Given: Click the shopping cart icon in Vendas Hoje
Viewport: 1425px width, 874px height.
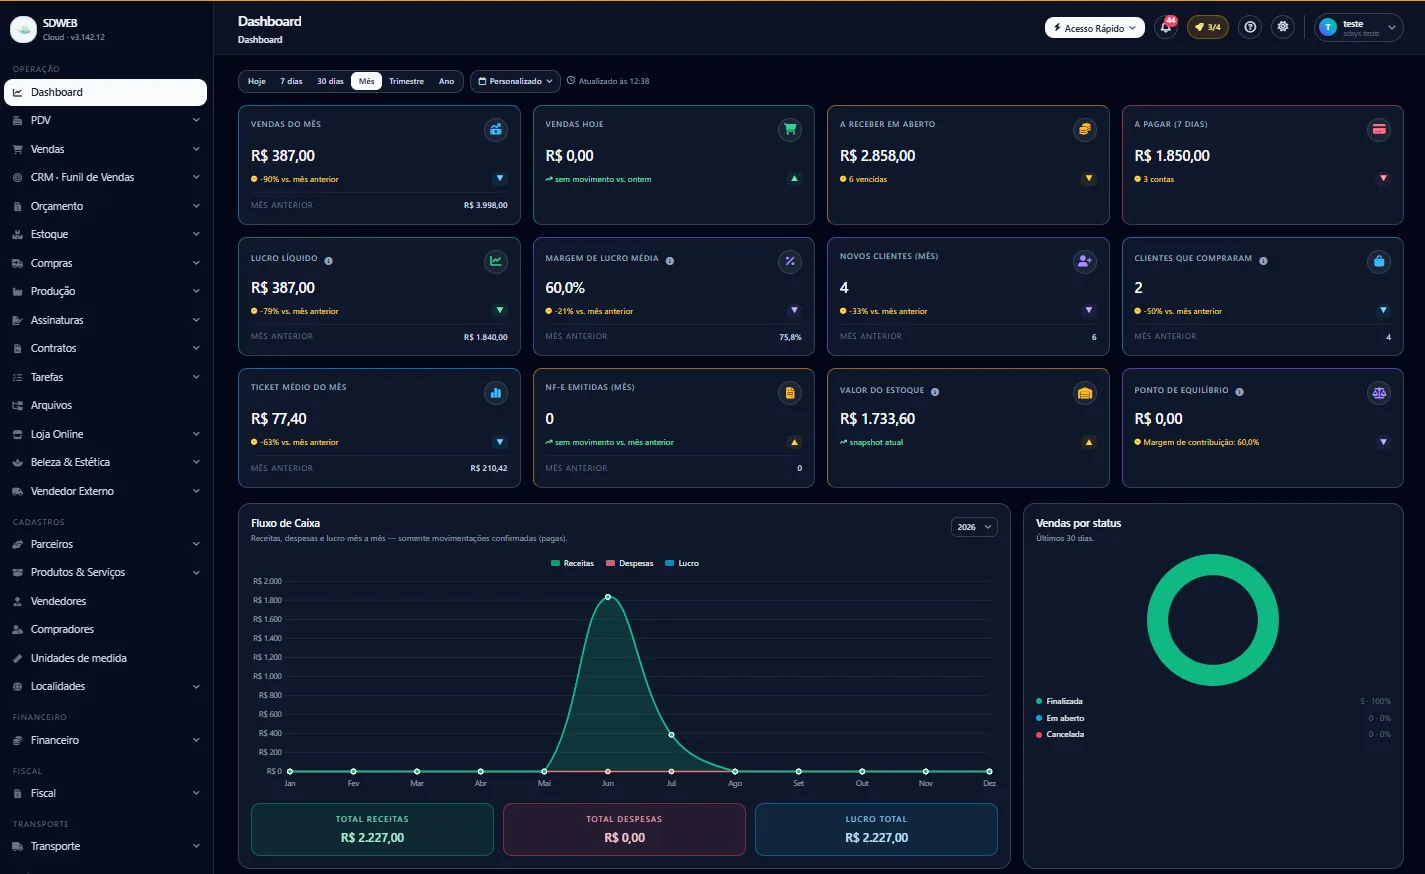Looking at the screenshot, I should pos(790,129).
